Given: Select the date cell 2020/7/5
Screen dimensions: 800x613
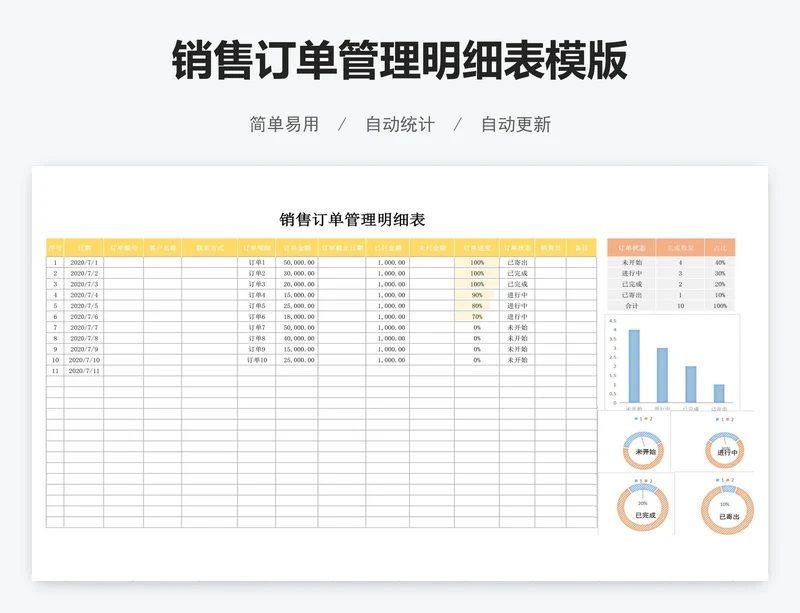Looking at the screenshot, I should click(x=84, y=306).
